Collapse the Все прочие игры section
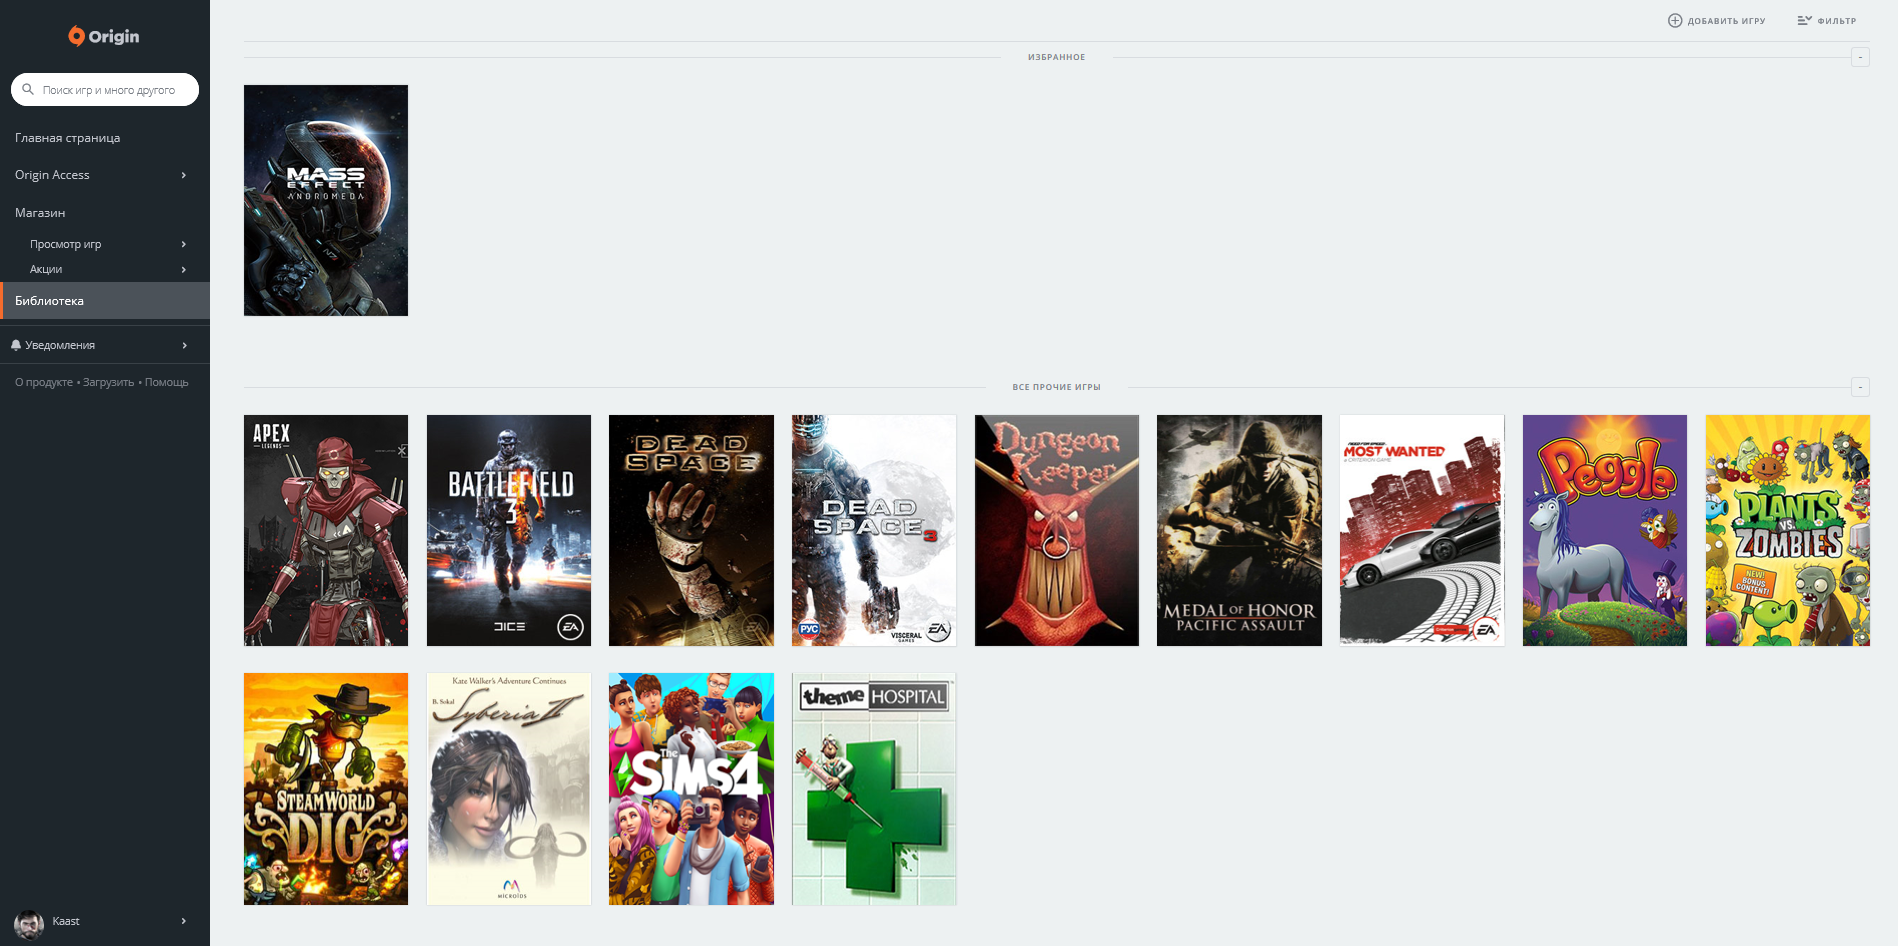 [x=1860, y=387]
